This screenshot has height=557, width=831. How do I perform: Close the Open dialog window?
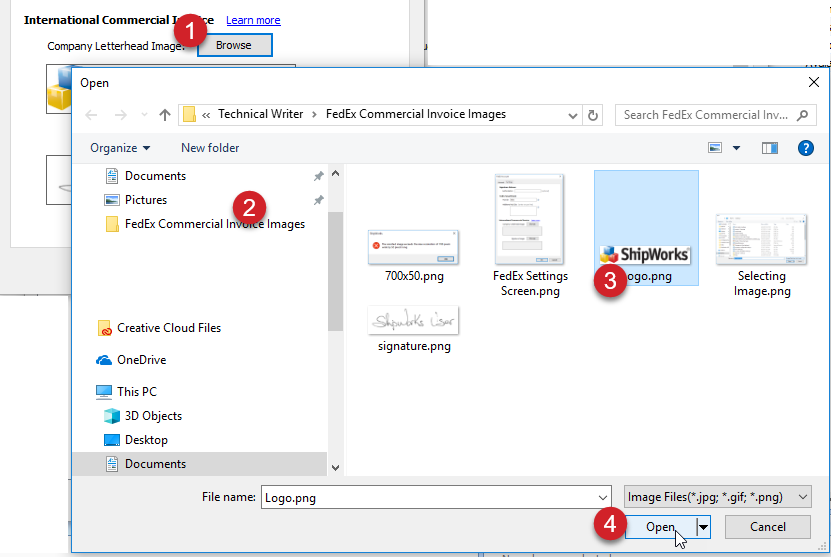click(814, 82)
